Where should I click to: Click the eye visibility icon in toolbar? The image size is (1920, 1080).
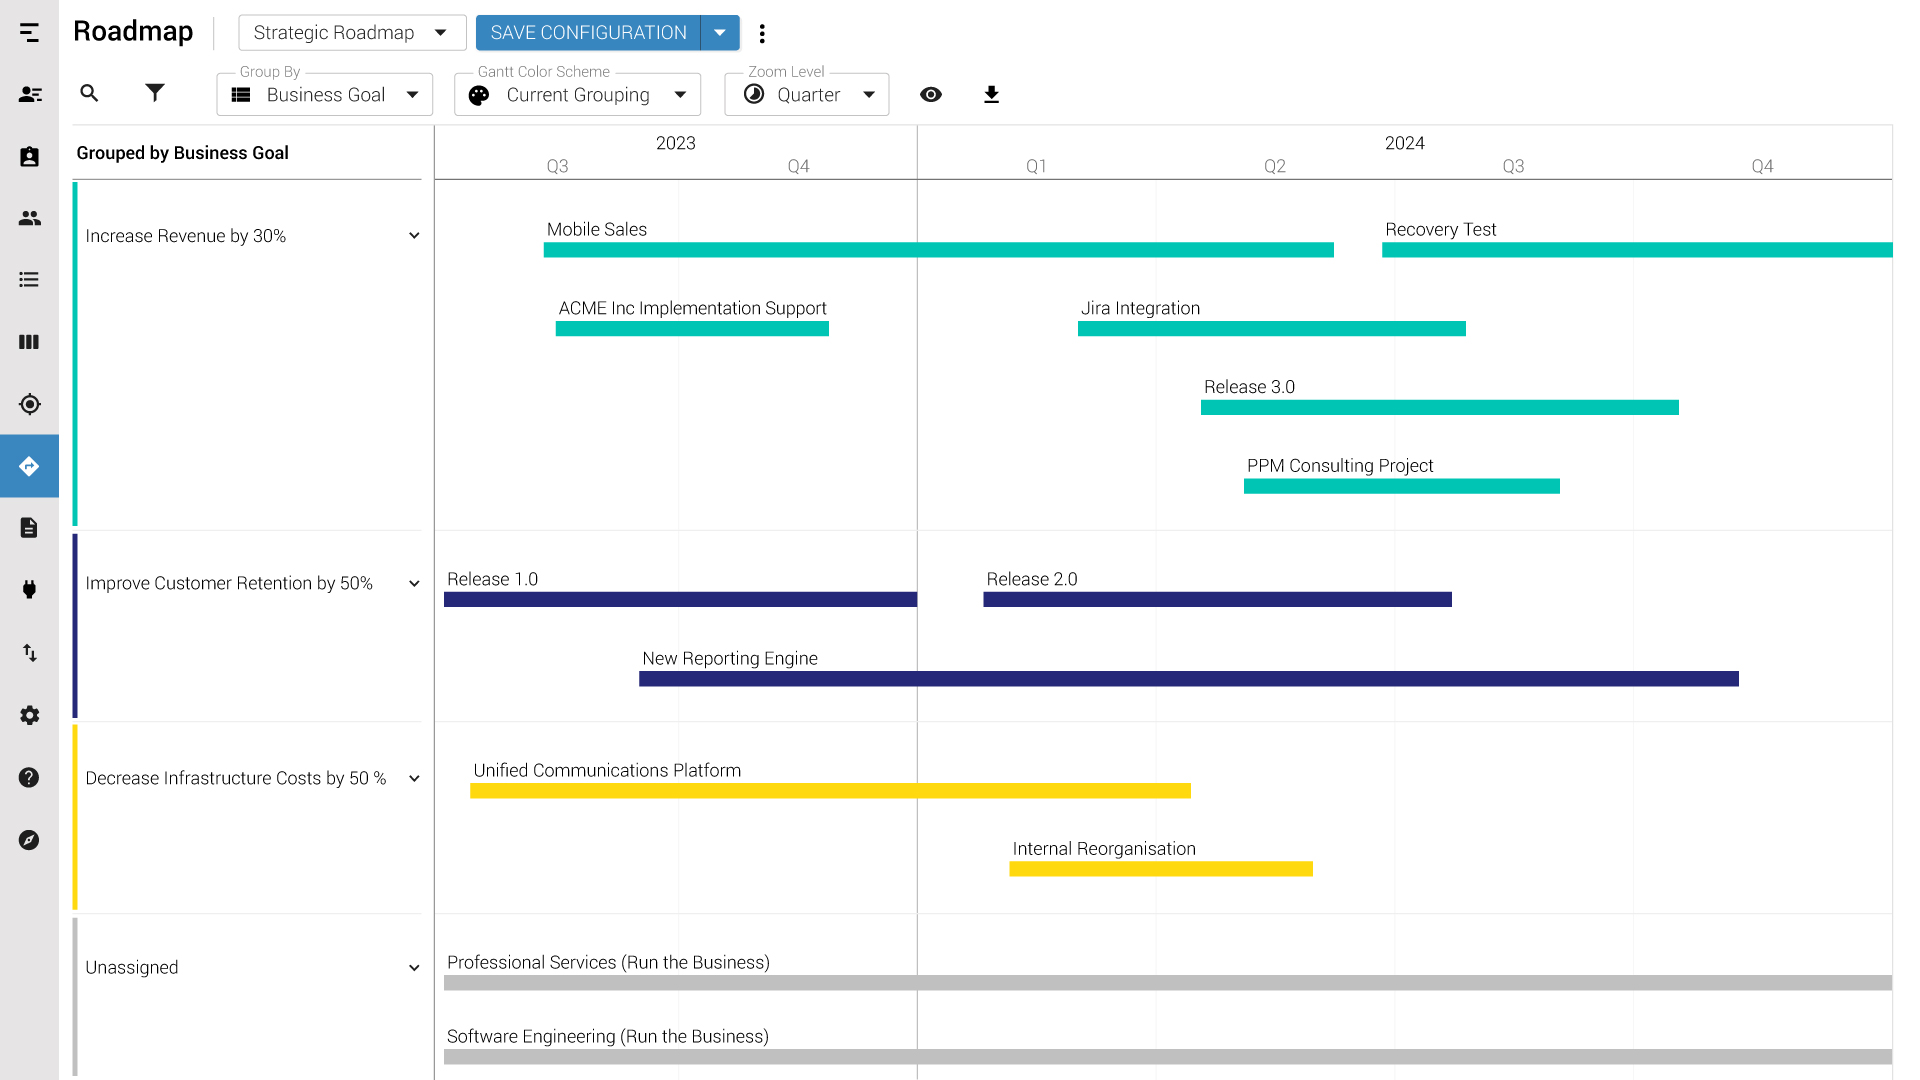[931, 94]
